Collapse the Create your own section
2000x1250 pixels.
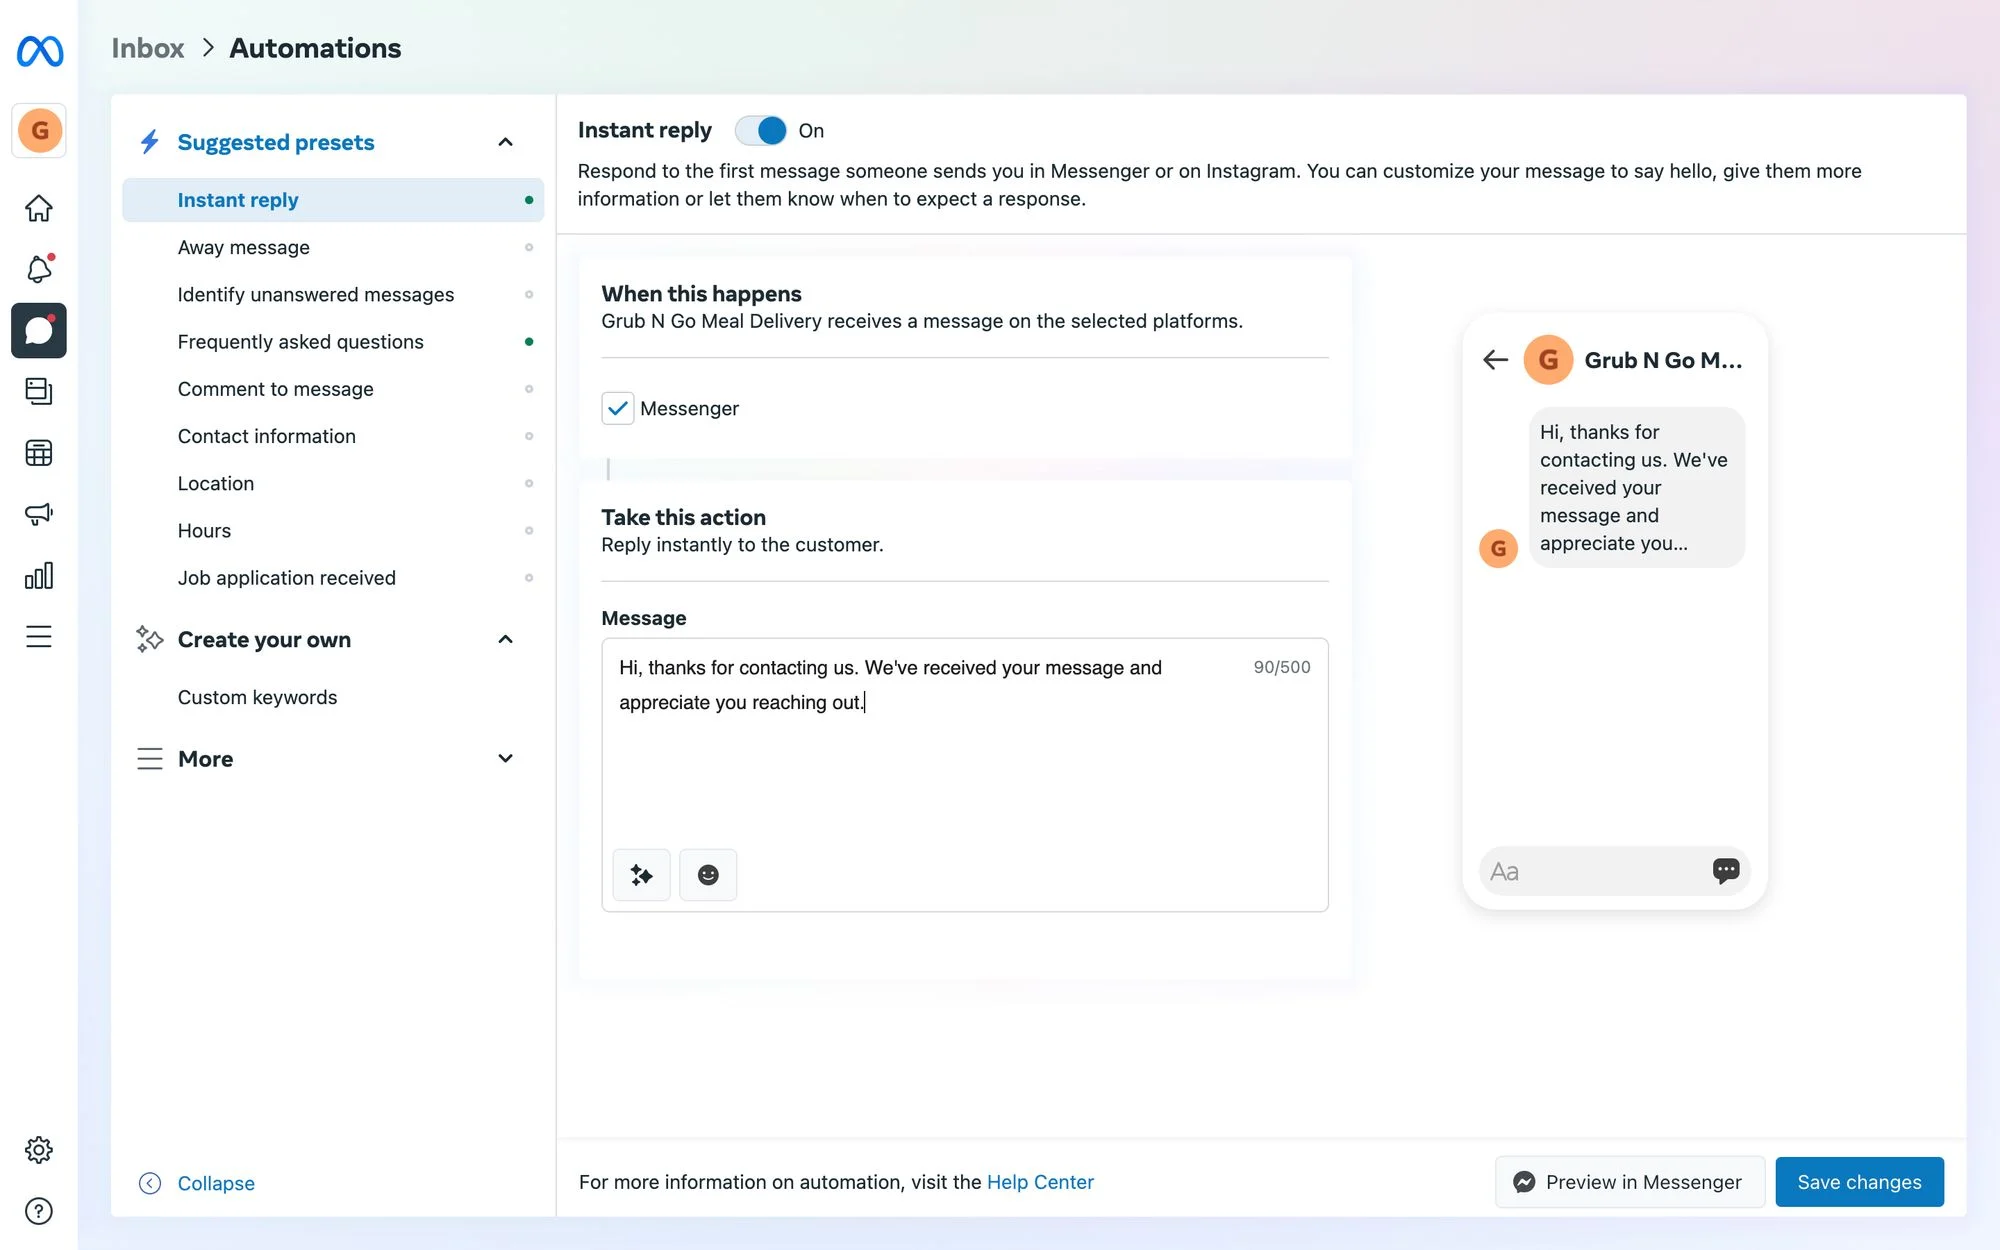506,639
